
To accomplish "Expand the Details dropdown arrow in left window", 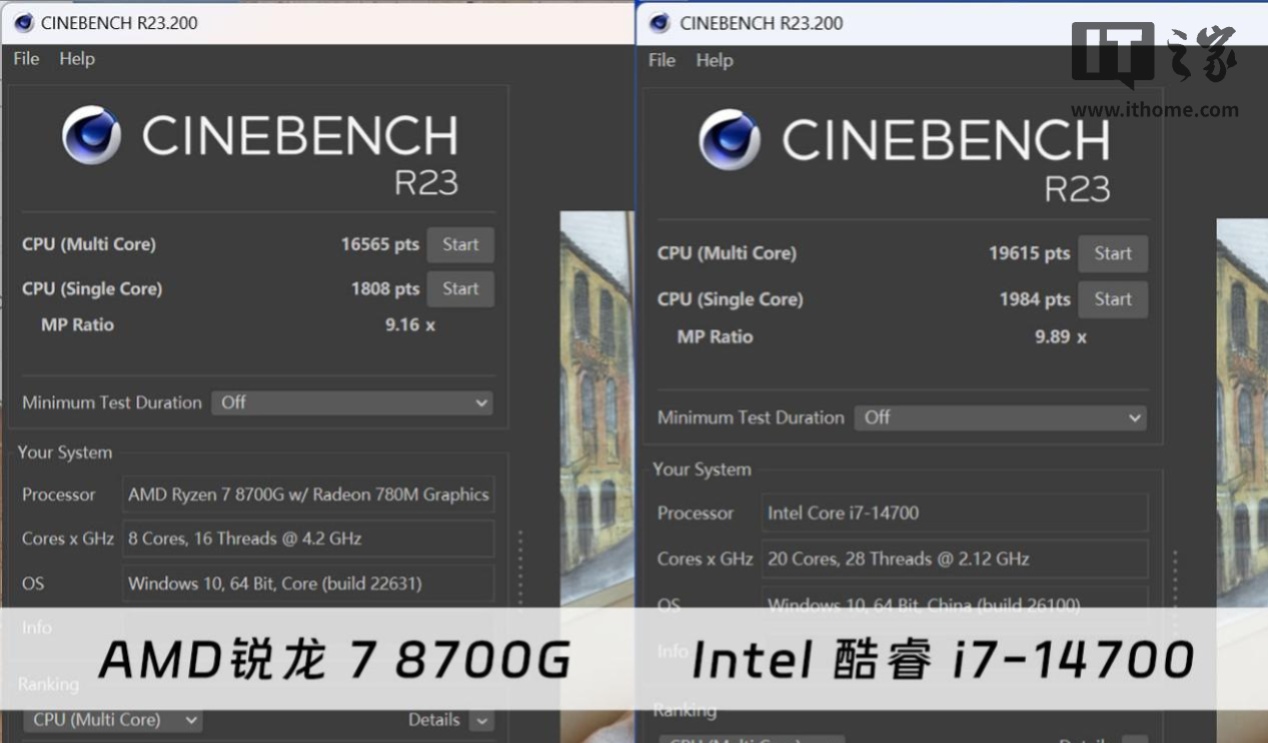I will [x=482, y=720].
